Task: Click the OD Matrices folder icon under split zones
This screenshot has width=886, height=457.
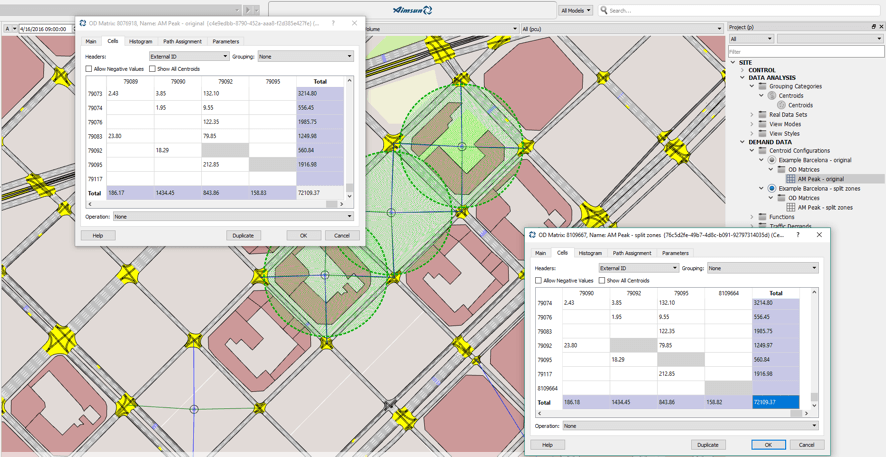Action: [x=781, y=198]
